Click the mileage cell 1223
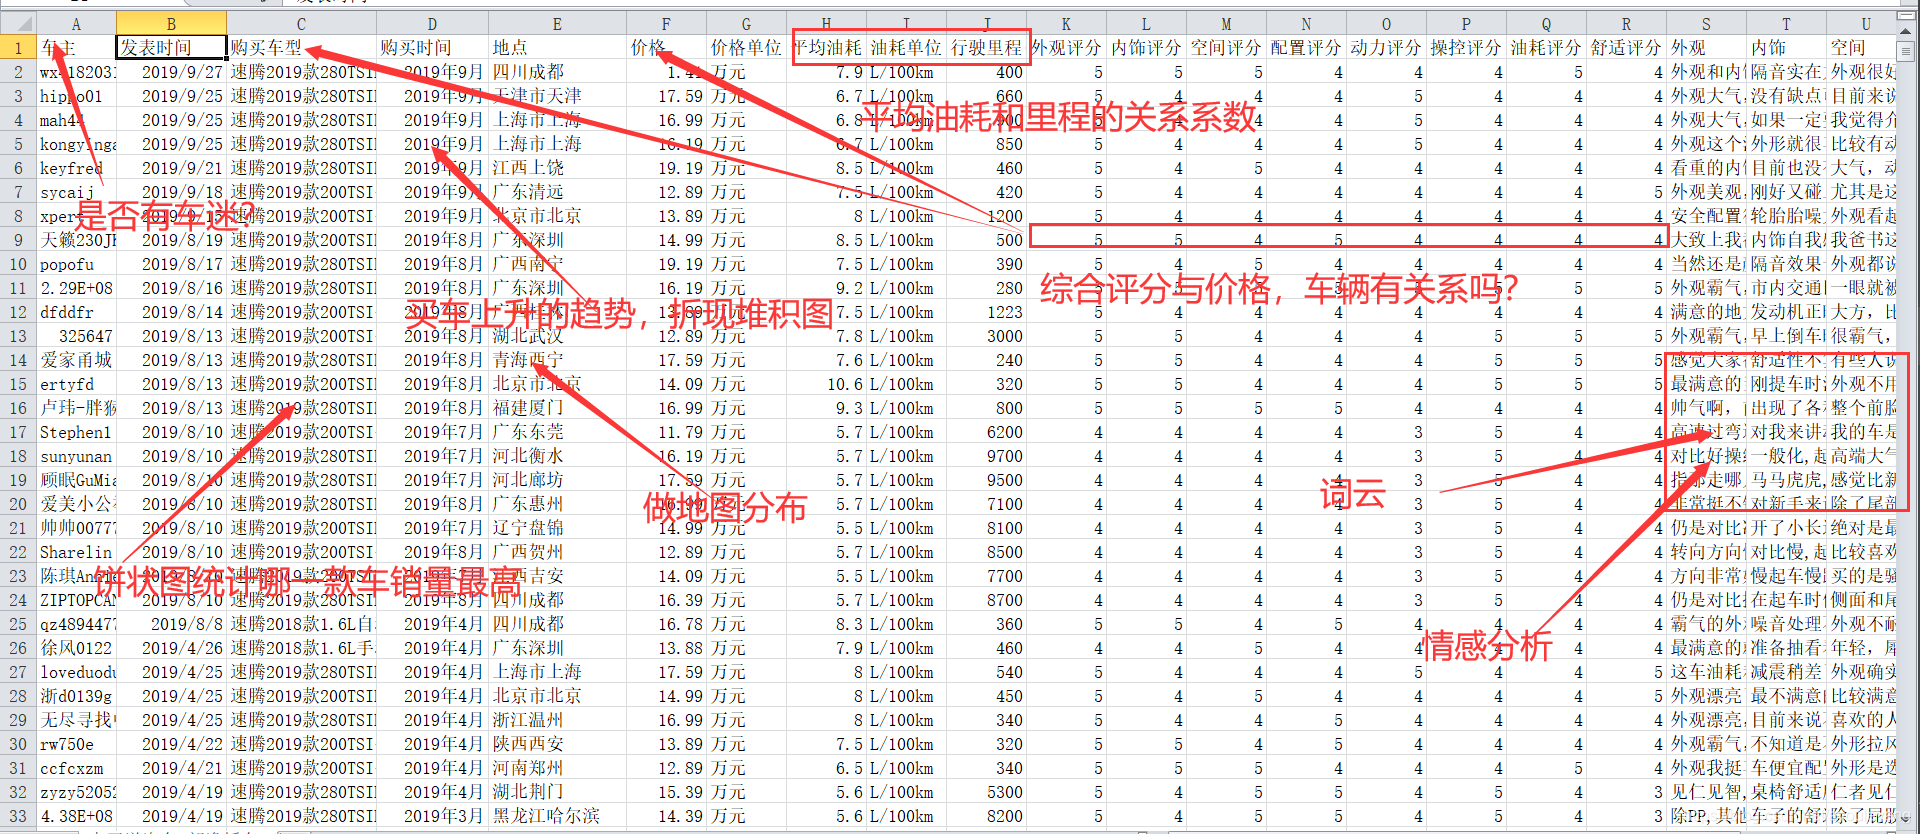The width and height of the screenshot is (1920, 834). point(986,312)
